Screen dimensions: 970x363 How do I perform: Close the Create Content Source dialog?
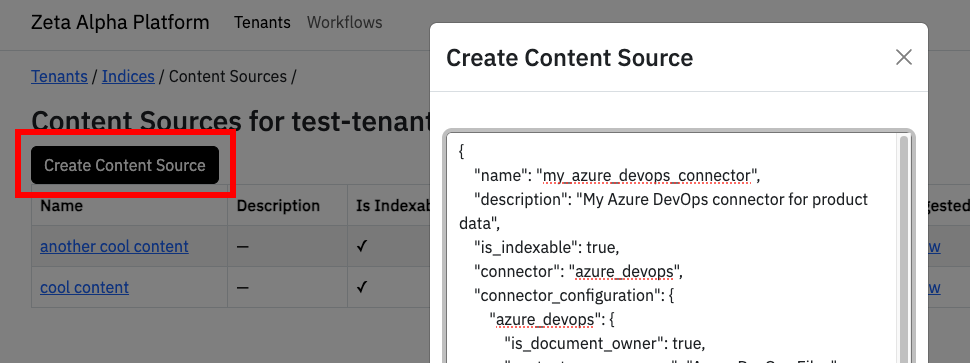click(x=904, y=58)
